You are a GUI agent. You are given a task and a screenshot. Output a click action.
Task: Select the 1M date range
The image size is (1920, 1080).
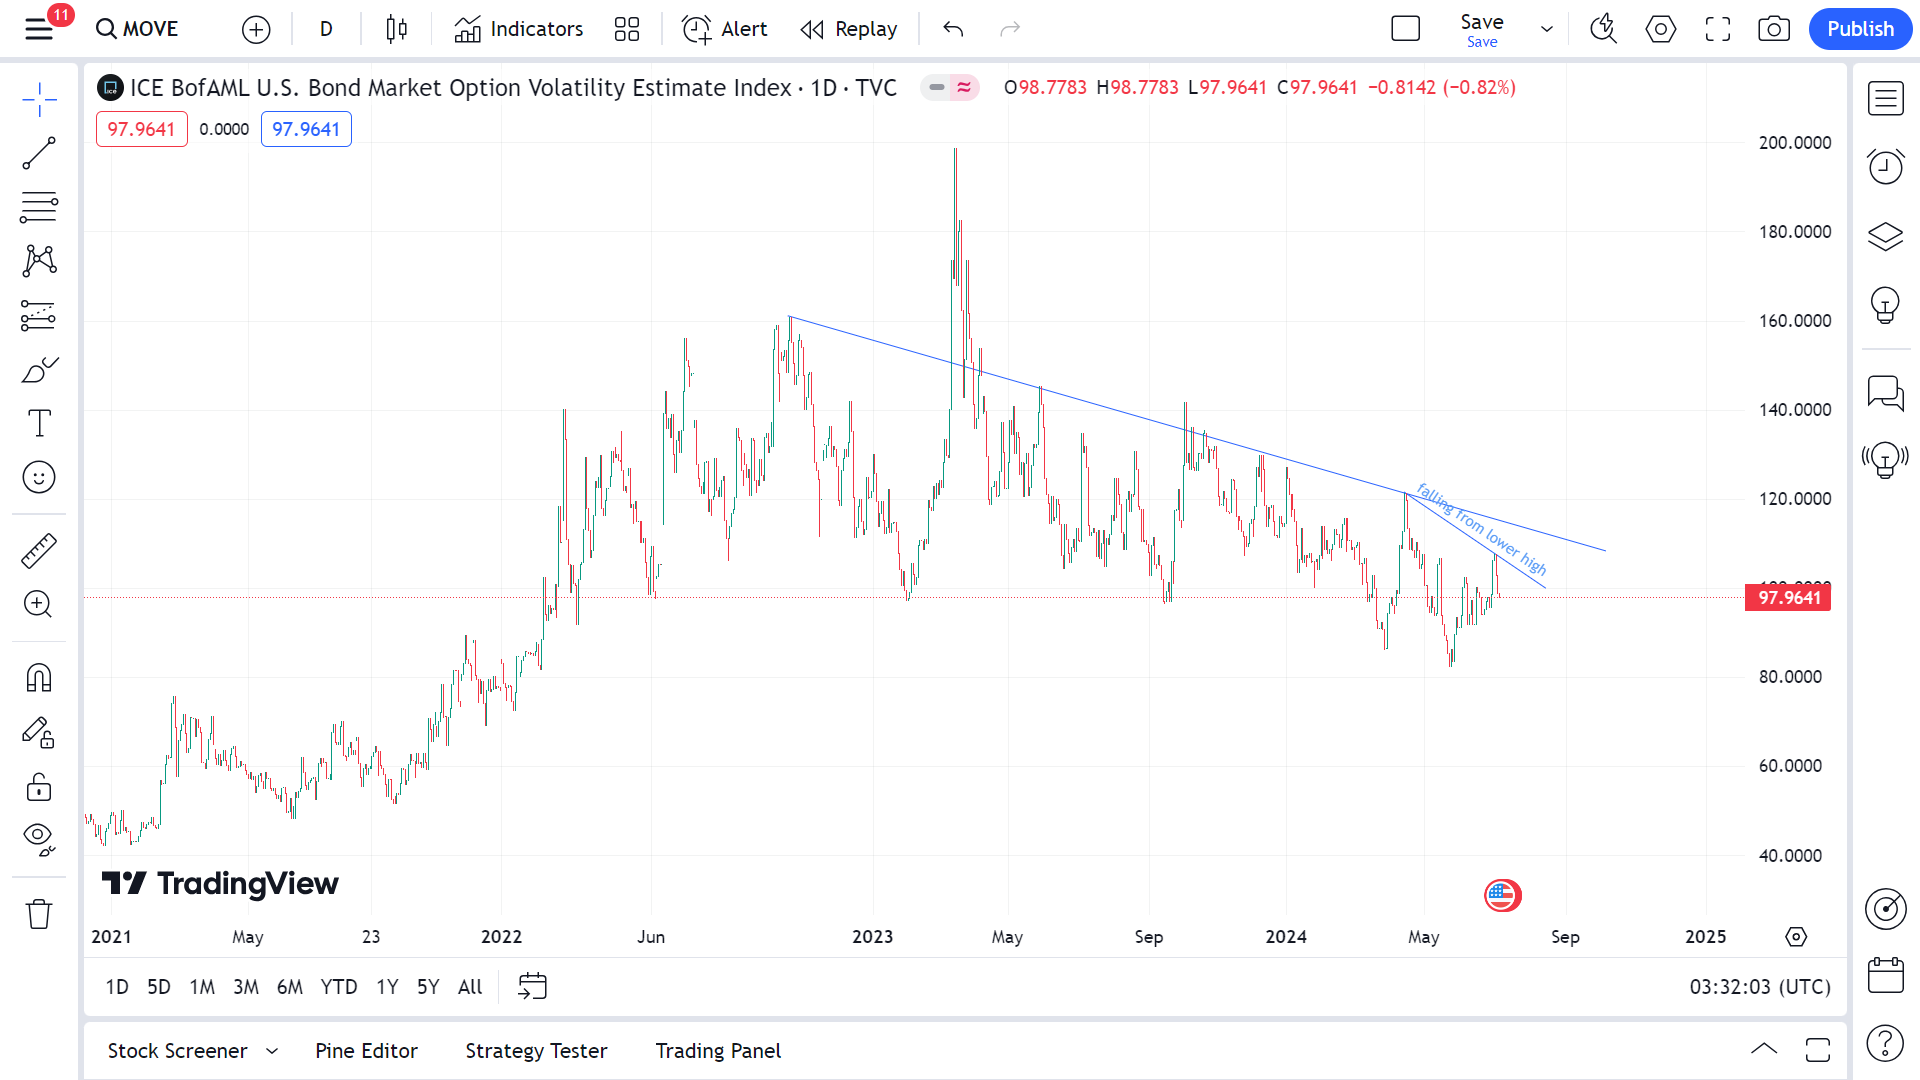point(202,987)
